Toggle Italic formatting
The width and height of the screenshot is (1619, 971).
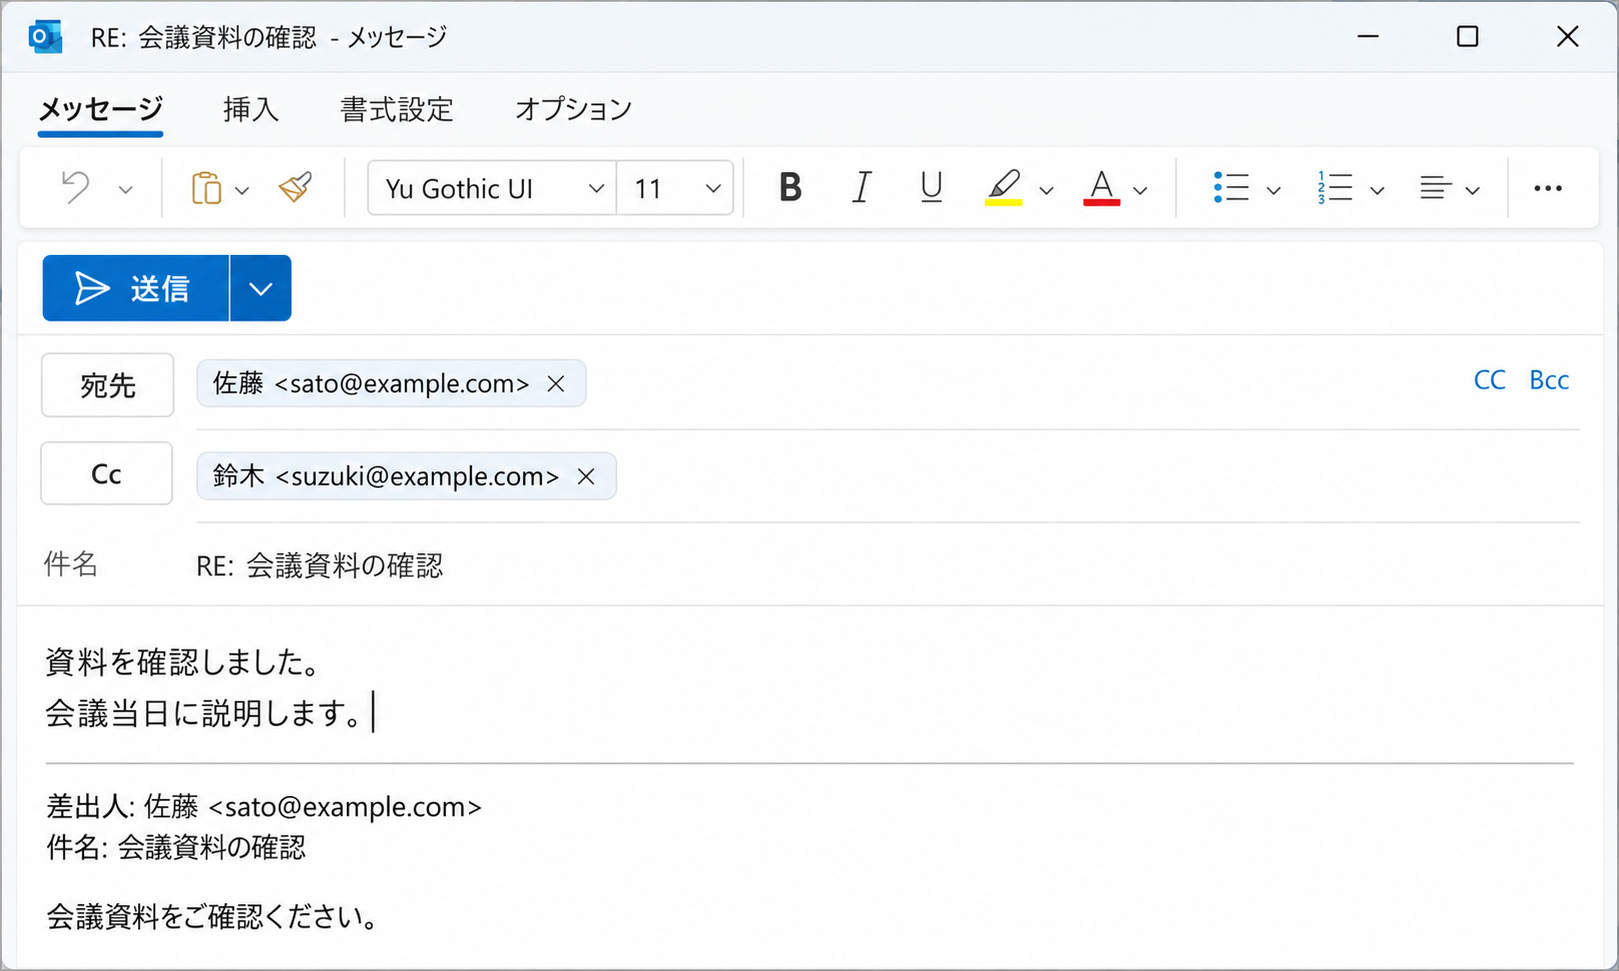[x=861, y=187]
